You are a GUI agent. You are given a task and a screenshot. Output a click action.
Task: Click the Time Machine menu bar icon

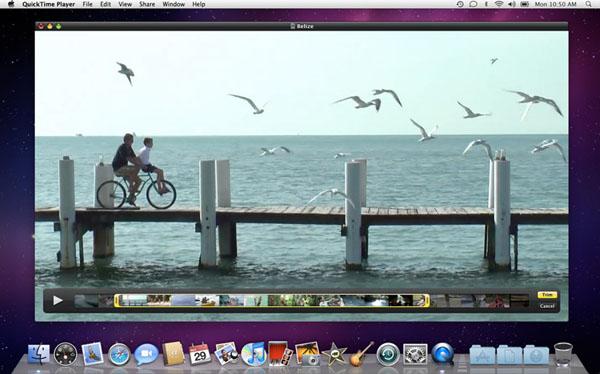(460, 4)
